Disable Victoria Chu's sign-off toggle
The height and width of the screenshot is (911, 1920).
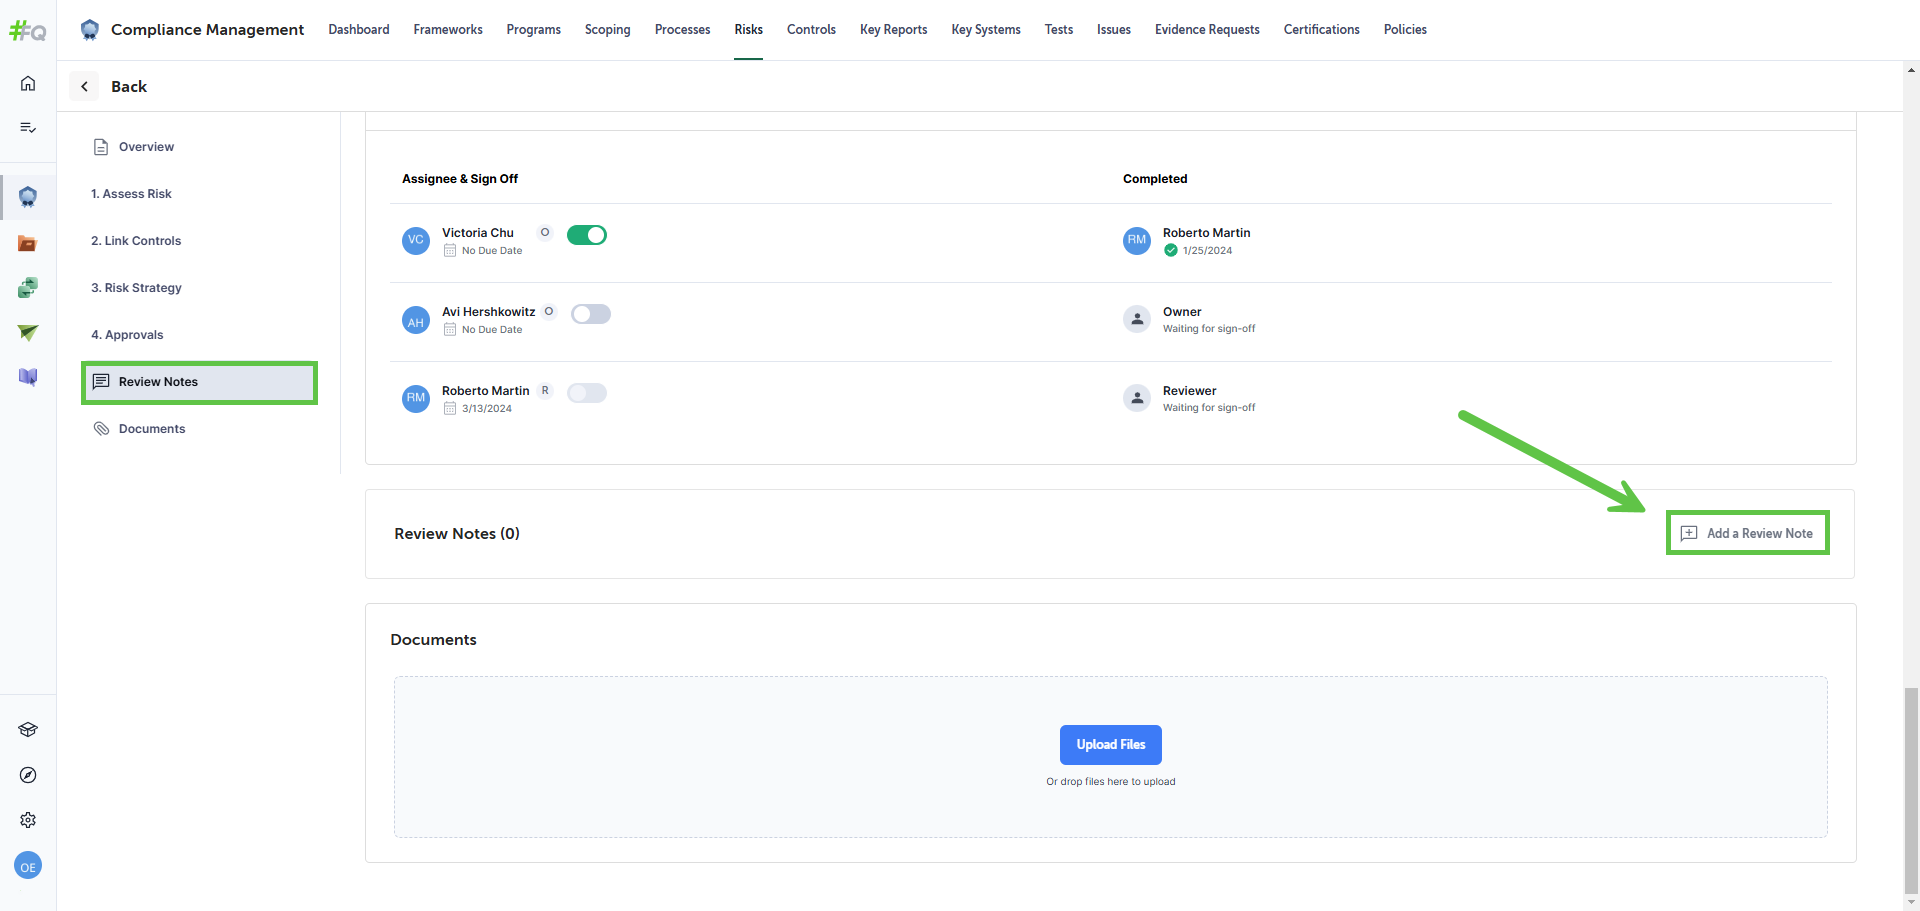point(587,235)
